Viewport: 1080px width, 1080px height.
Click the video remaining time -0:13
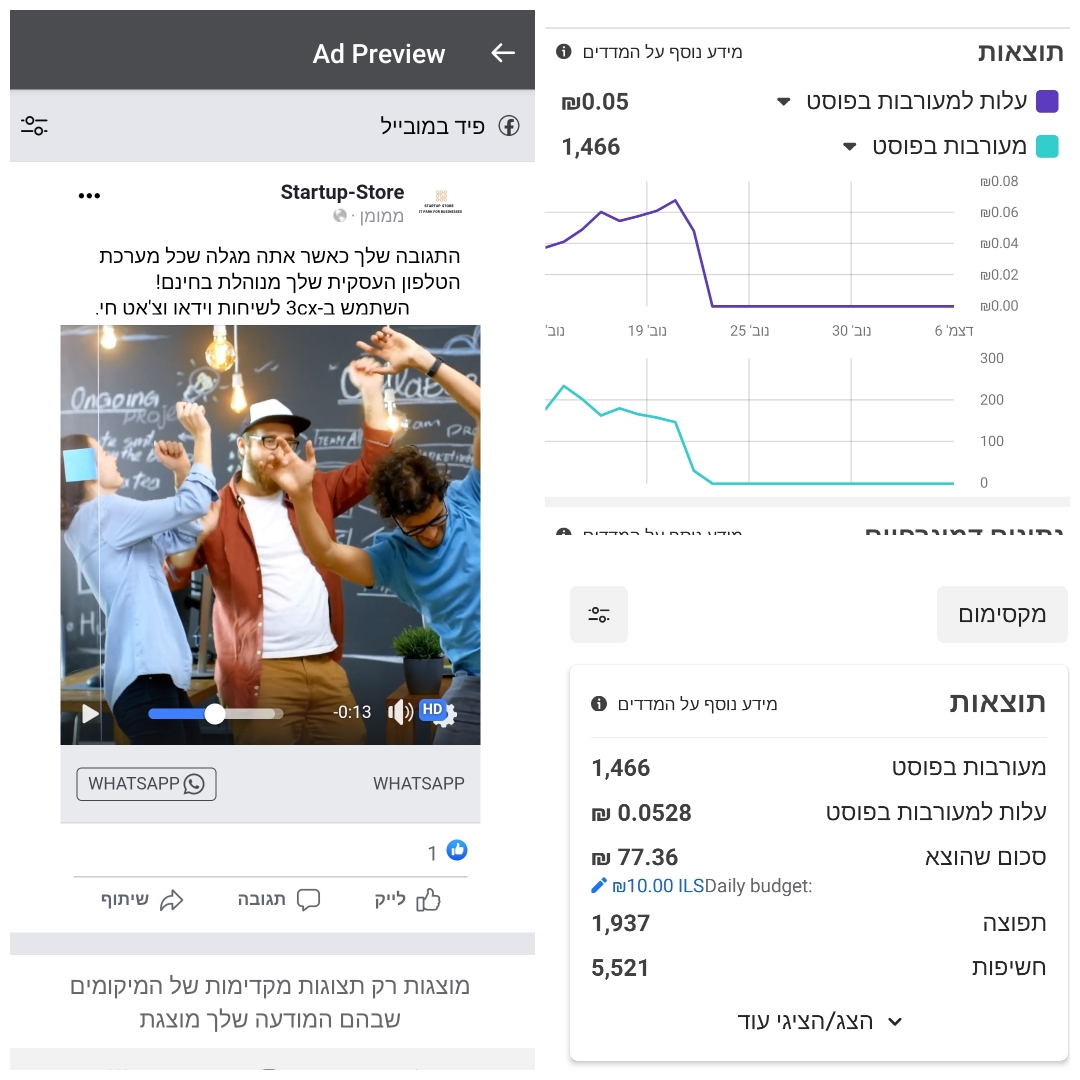click(352, 712)
